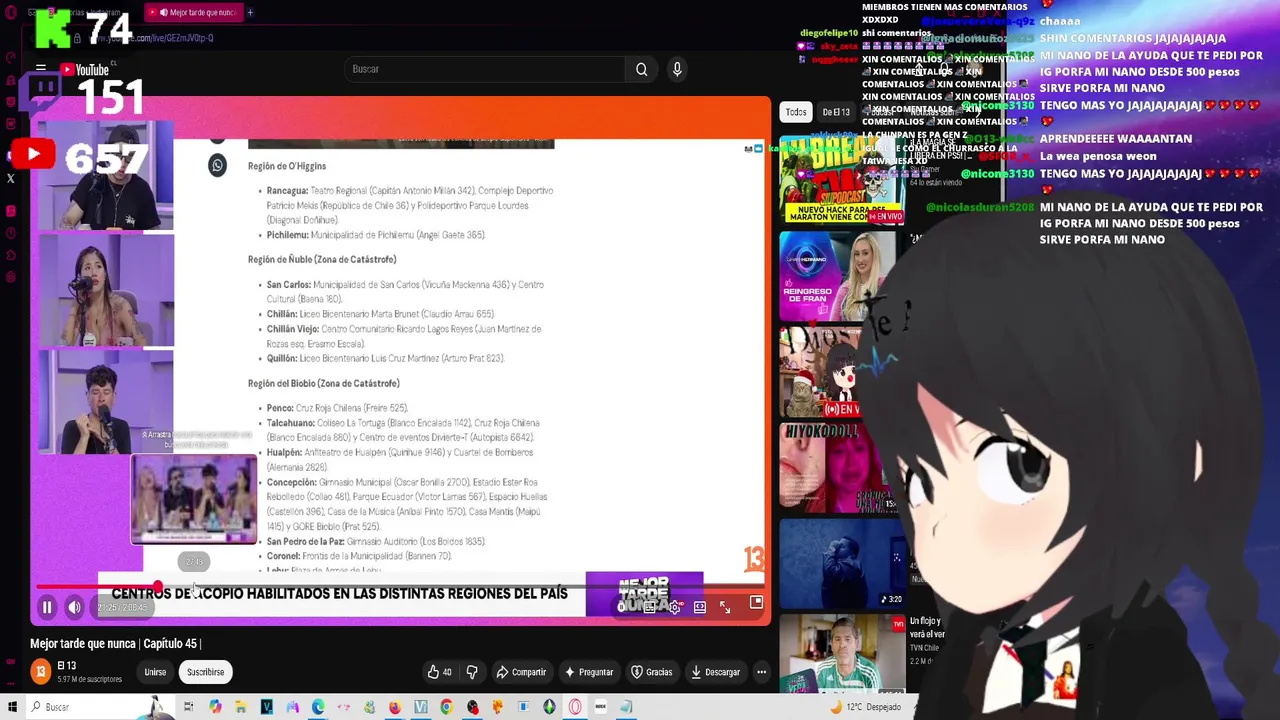The width and height of the screenshot is (1280, 720).
Task: Switch to theater mode in player
Action: (x=700, y=607)
